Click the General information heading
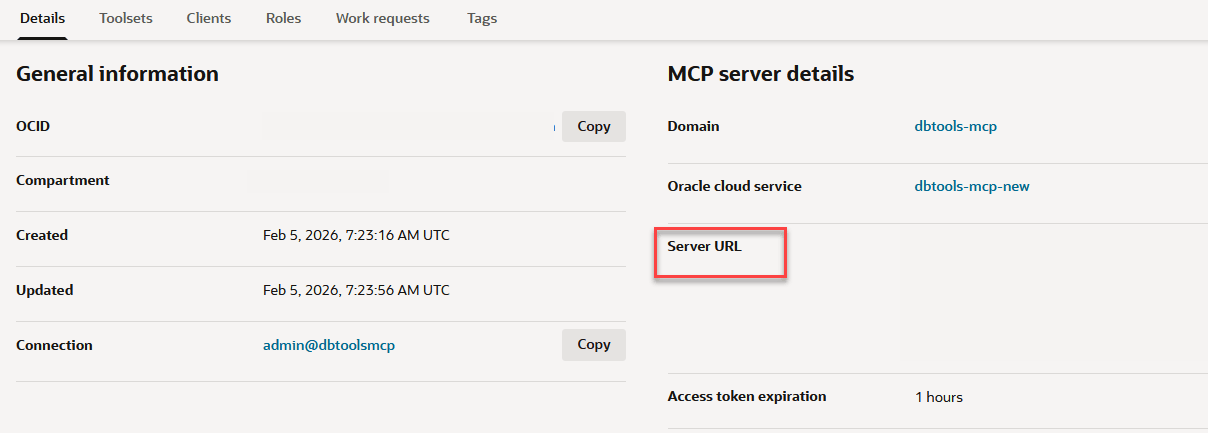Image resolution: width=1208 pixels, height=433 pixels. pos(117,73)
